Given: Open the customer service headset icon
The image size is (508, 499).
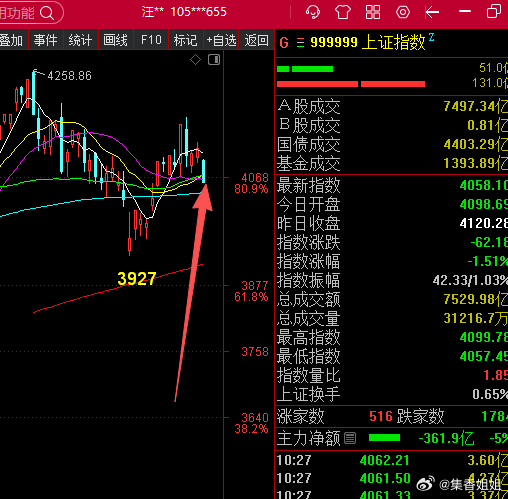Looking at the screenshot, I should pos(313,12).
